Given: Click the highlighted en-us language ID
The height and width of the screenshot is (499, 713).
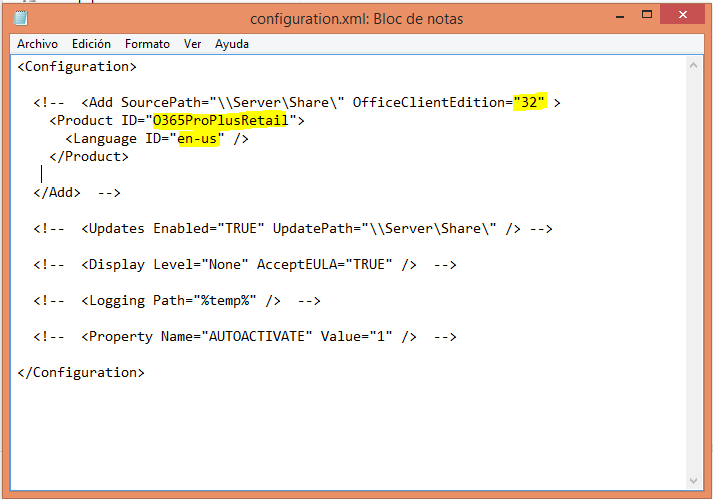Looking at the screenshot, I should (197, 139).
